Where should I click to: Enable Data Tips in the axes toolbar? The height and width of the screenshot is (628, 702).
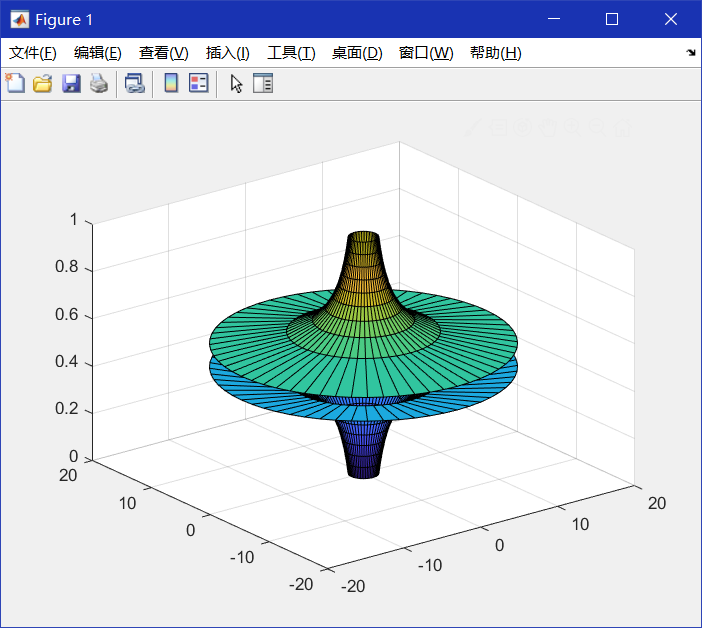pos(498,128)
